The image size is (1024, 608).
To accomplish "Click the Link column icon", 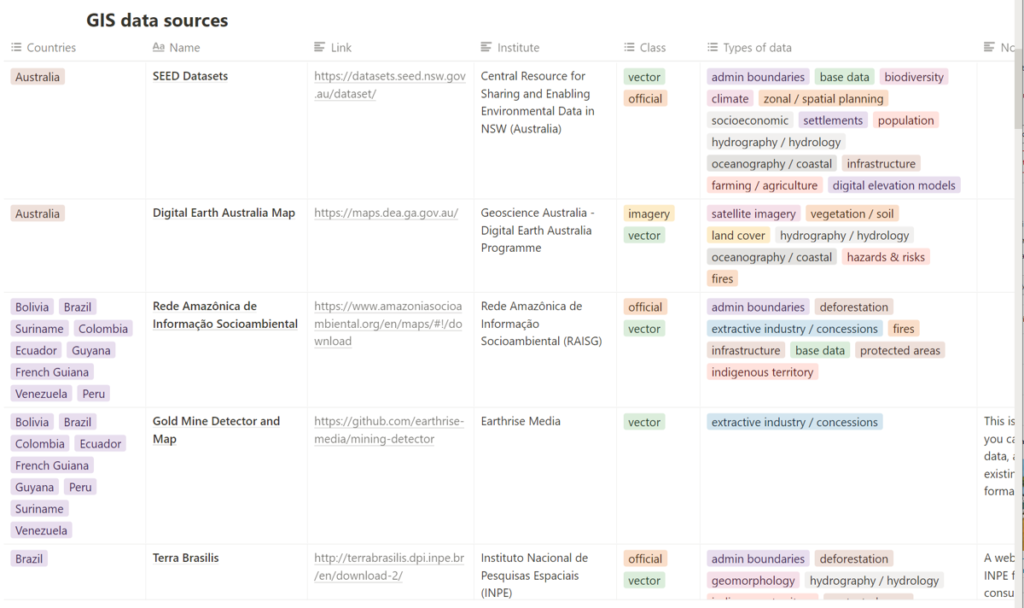I will (319, 48).
